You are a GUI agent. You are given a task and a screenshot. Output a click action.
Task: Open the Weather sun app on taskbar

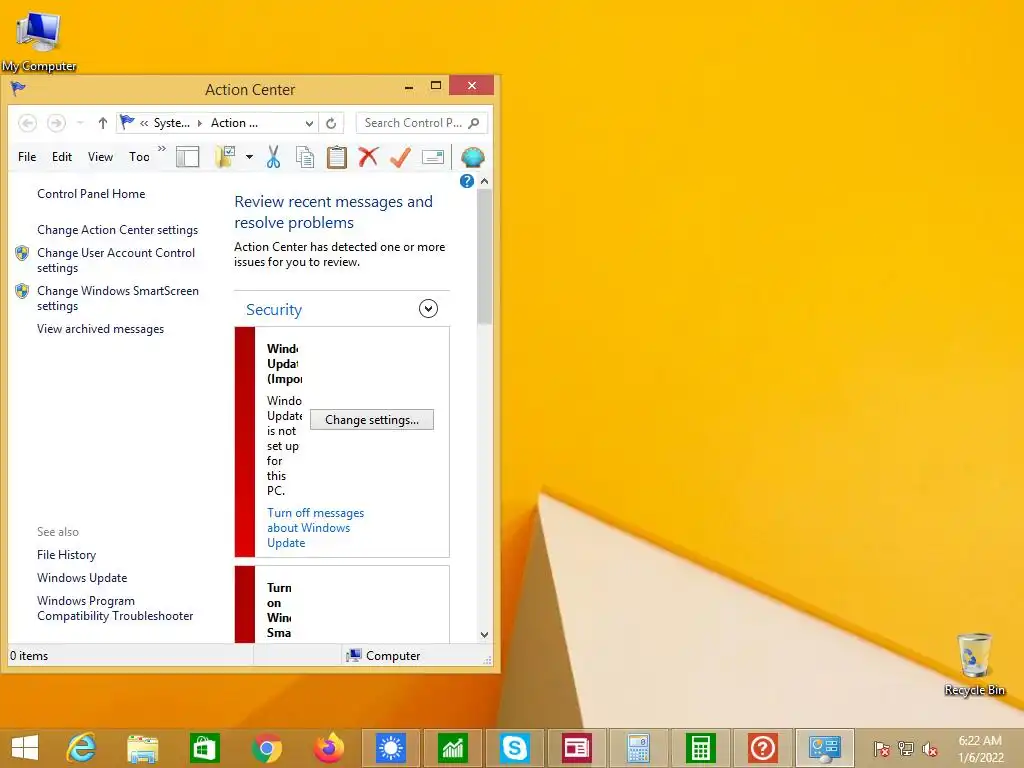coord(391,748)
